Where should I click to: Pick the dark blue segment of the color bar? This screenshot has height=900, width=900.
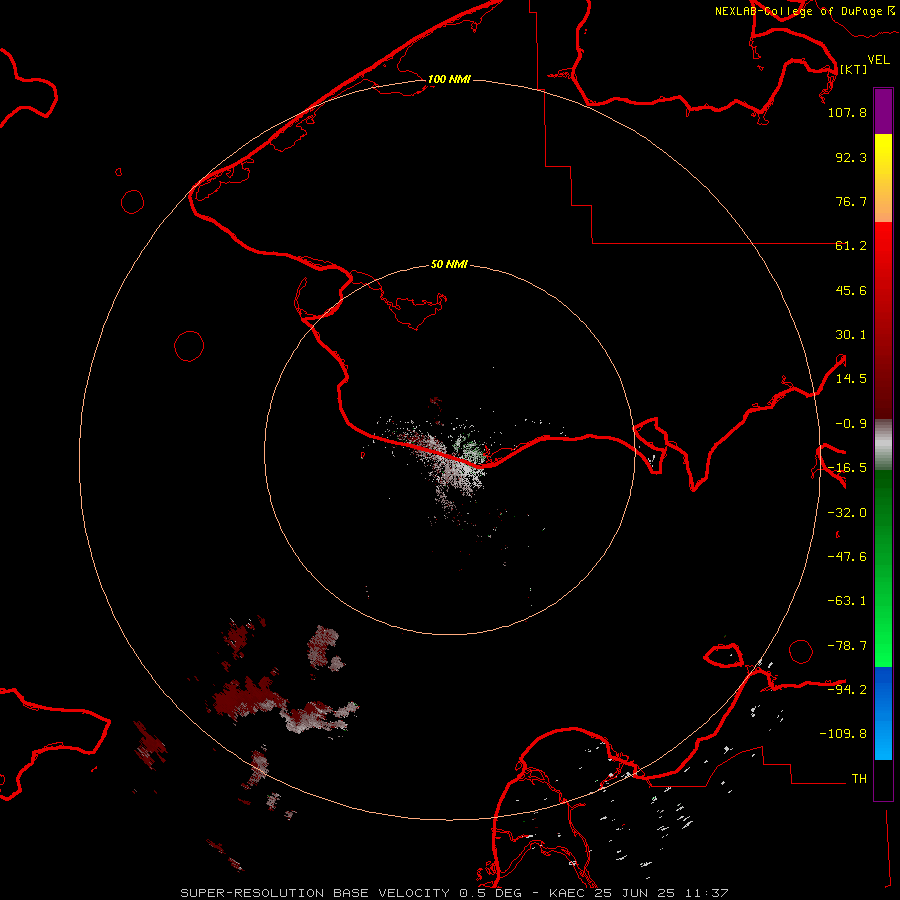[883, 689]
